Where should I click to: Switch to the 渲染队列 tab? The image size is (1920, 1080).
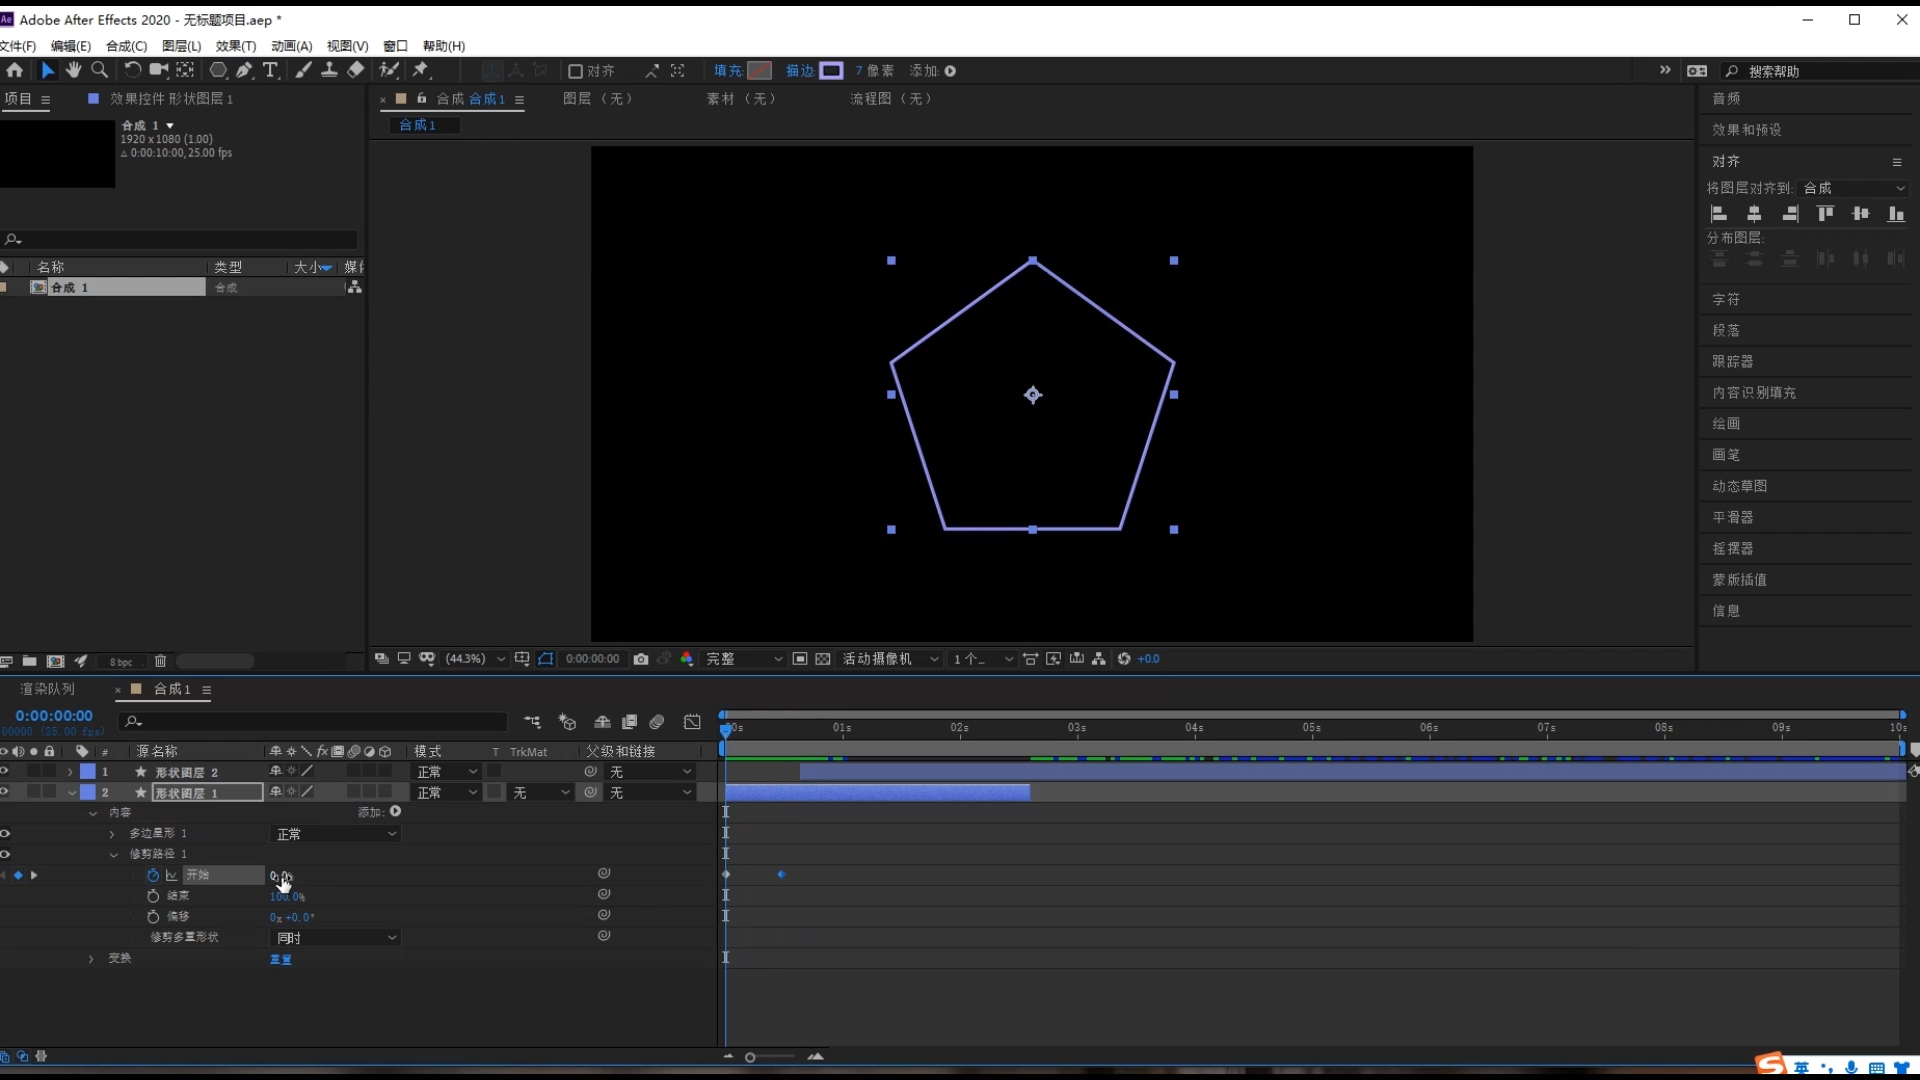pyautogui.click(x=47, y=689)
